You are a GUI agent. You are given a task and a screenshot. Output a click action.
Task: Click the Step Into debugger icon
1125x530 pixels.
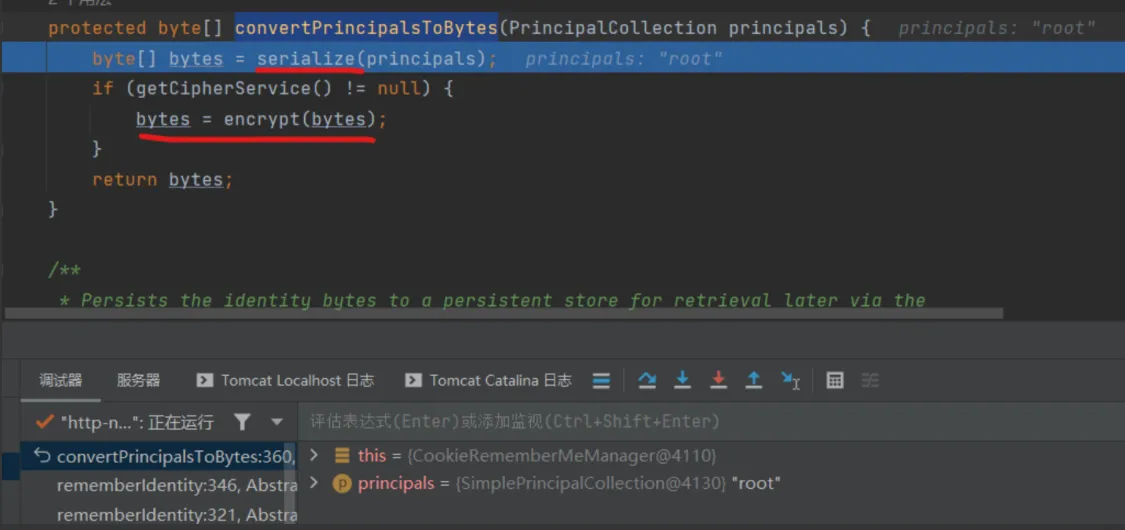click(682, 380)
